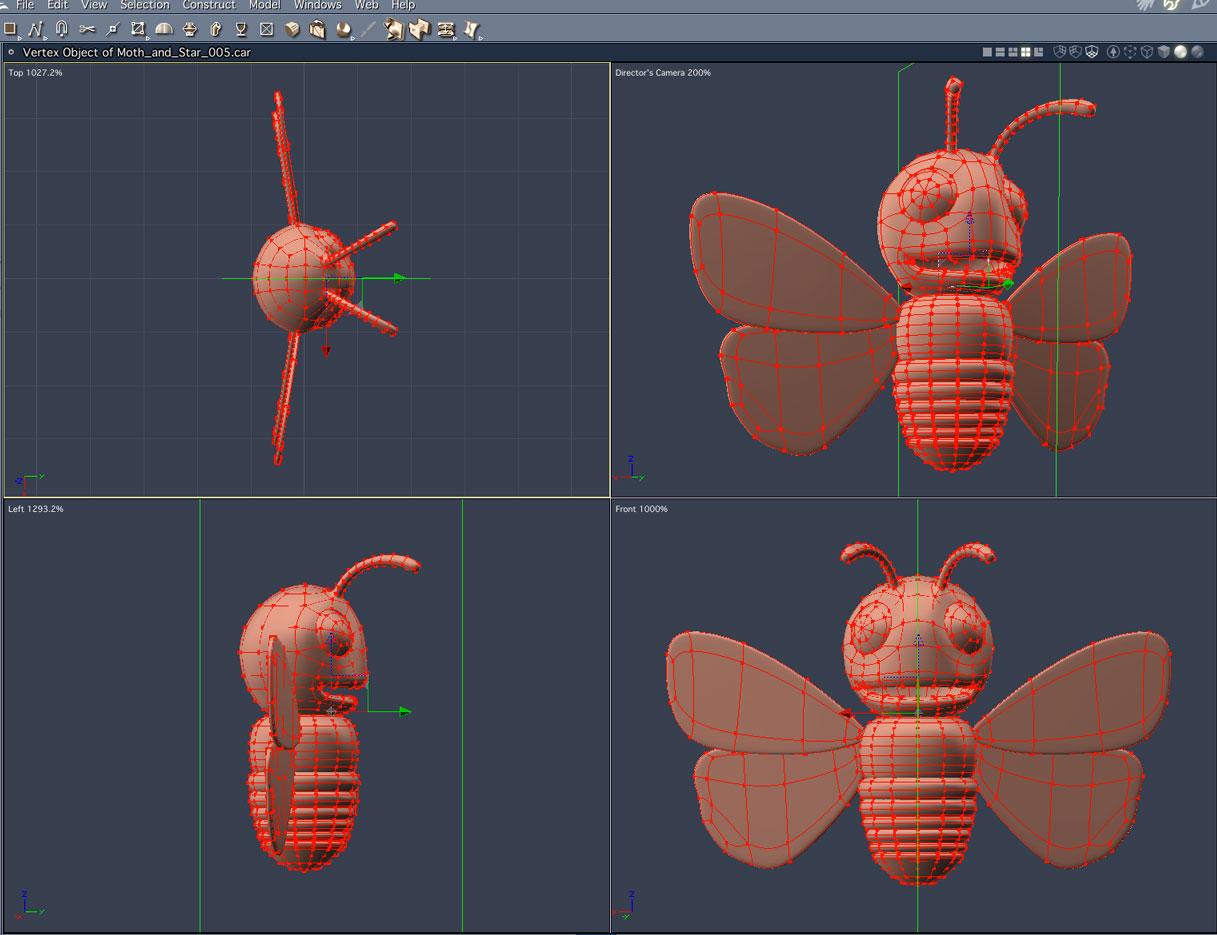Click 'Vertex Object of Moth_and_Star_005.car' title text
Viewport: 1217px width, 935px height.
click(137, 52)
